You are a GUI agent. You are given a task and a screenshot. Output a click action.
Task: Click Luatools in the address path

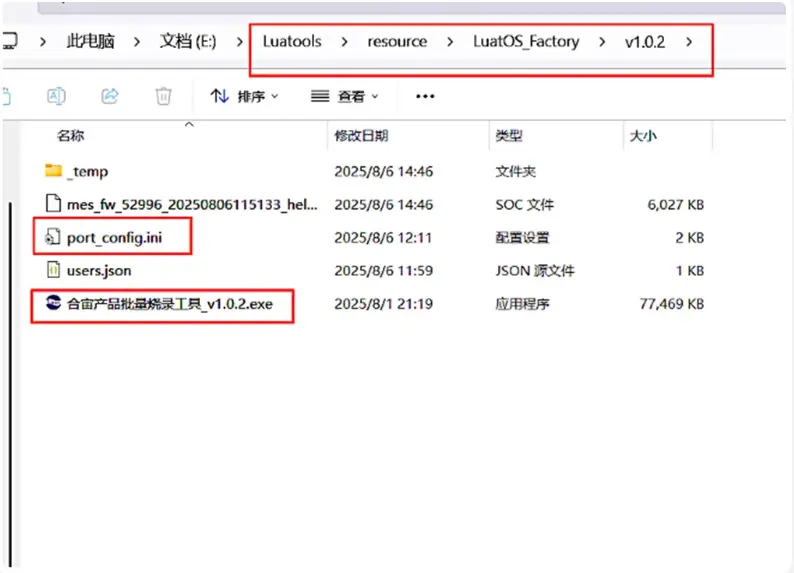point(292,41)
